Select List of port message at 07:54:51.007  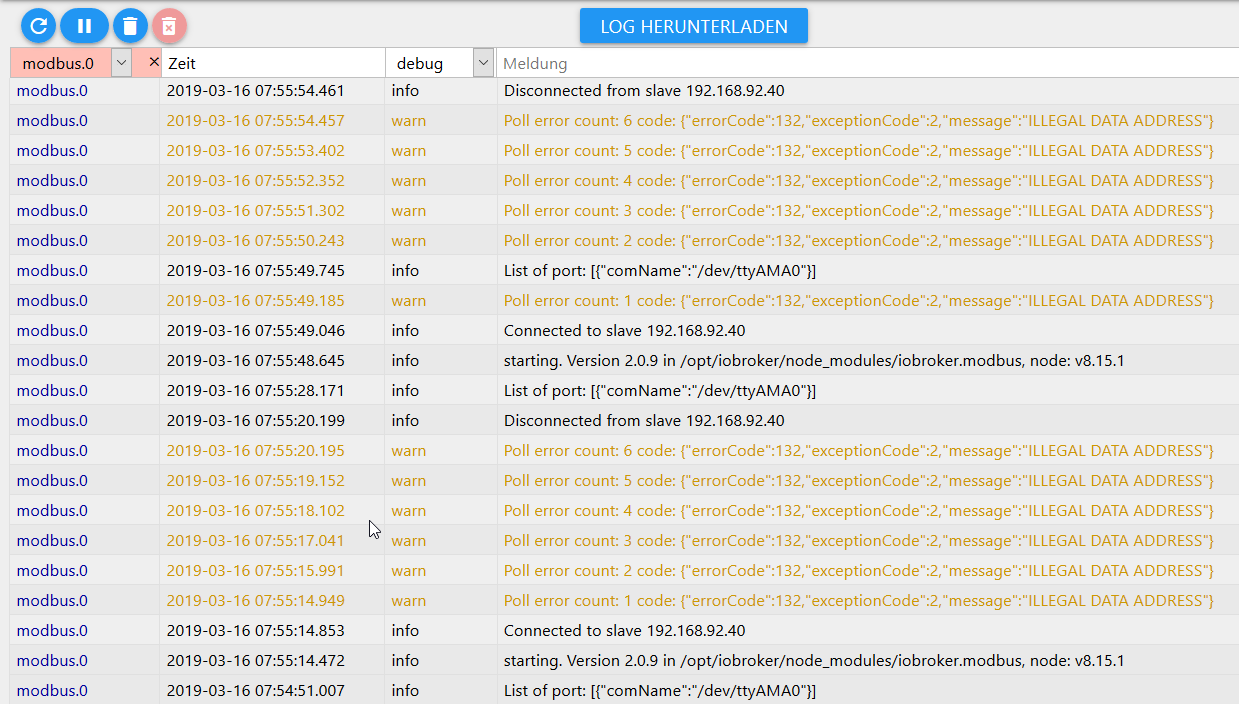pos(660,691)
